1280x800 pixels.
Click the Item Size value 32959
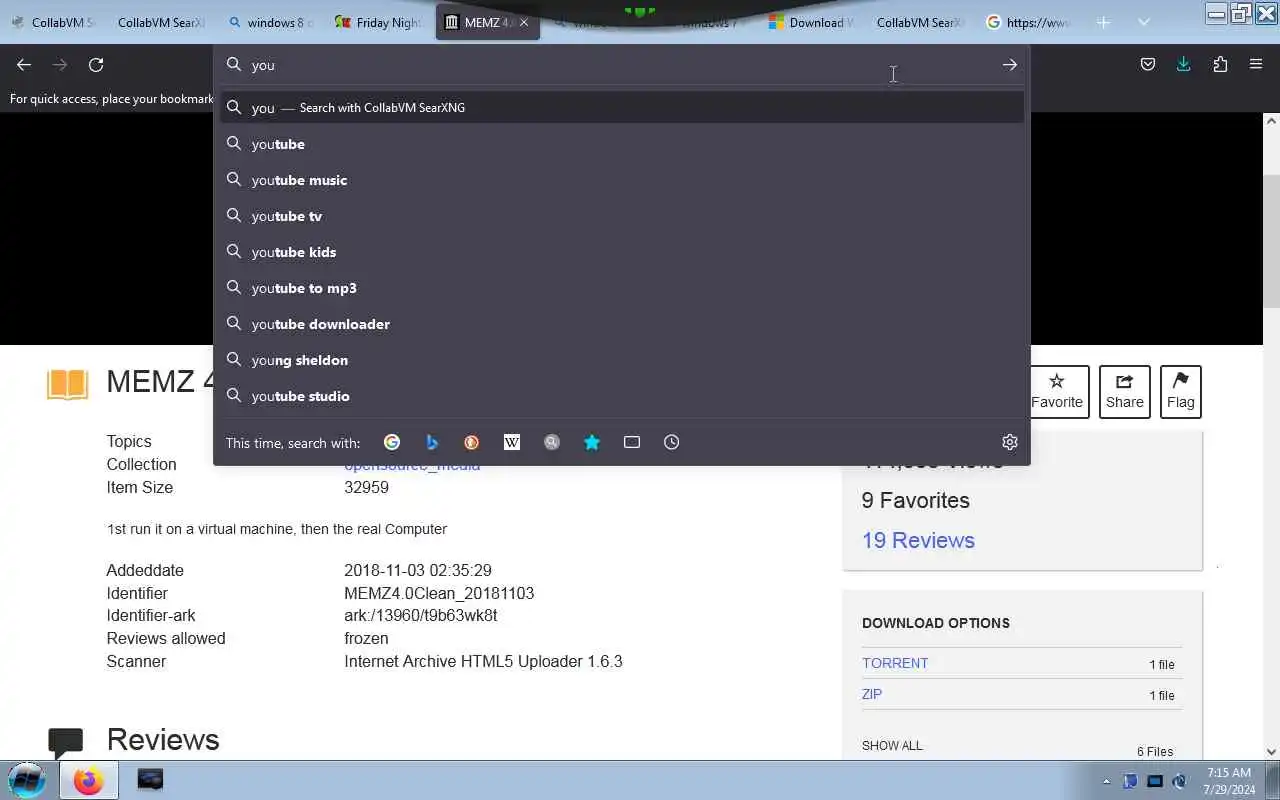(366, 488)
